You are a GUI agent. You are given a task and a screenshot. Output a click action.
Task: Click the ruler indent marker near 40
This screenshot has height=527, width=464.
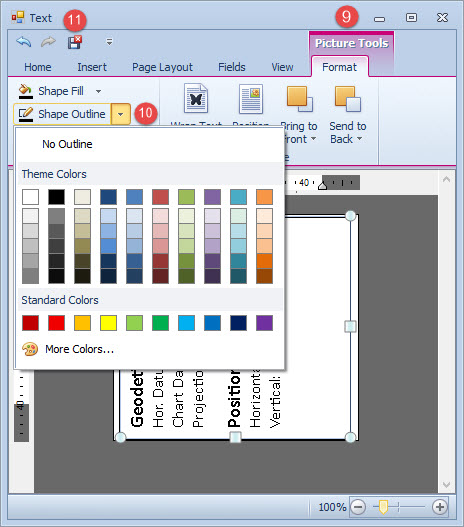(x=323, y=185)
